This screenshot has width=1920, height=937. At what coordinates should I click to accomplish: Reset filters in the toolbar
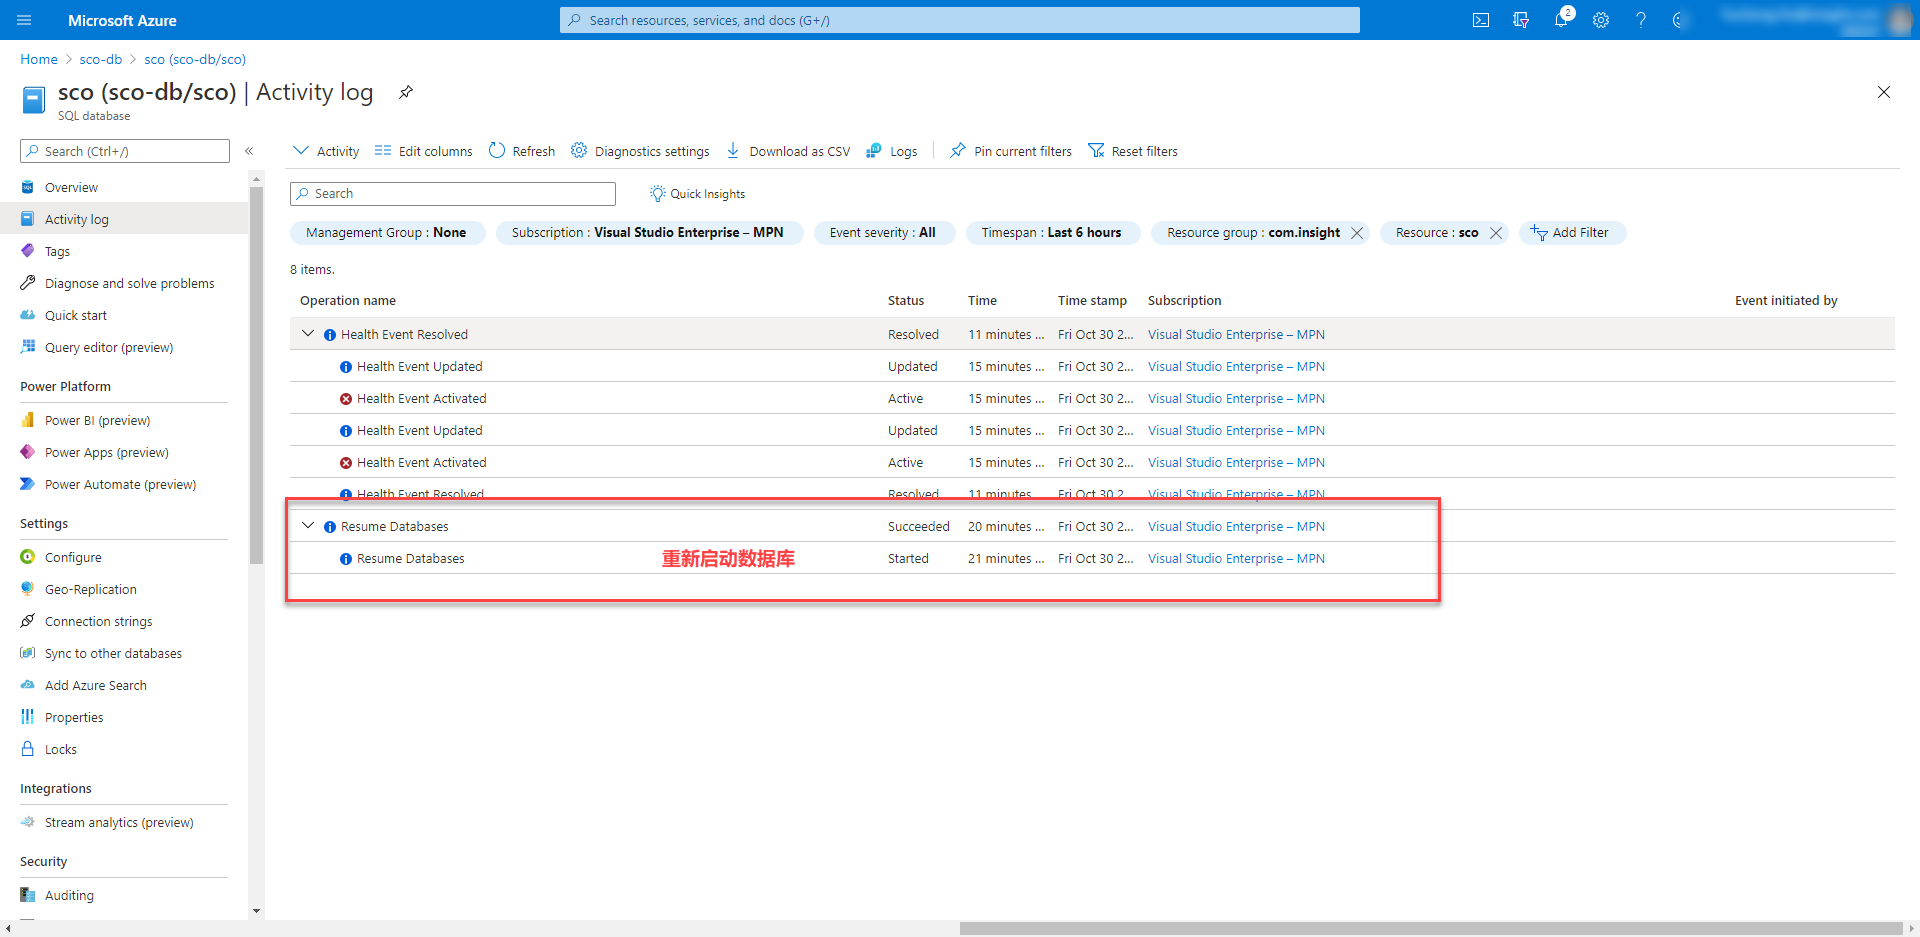(1133, 151)
